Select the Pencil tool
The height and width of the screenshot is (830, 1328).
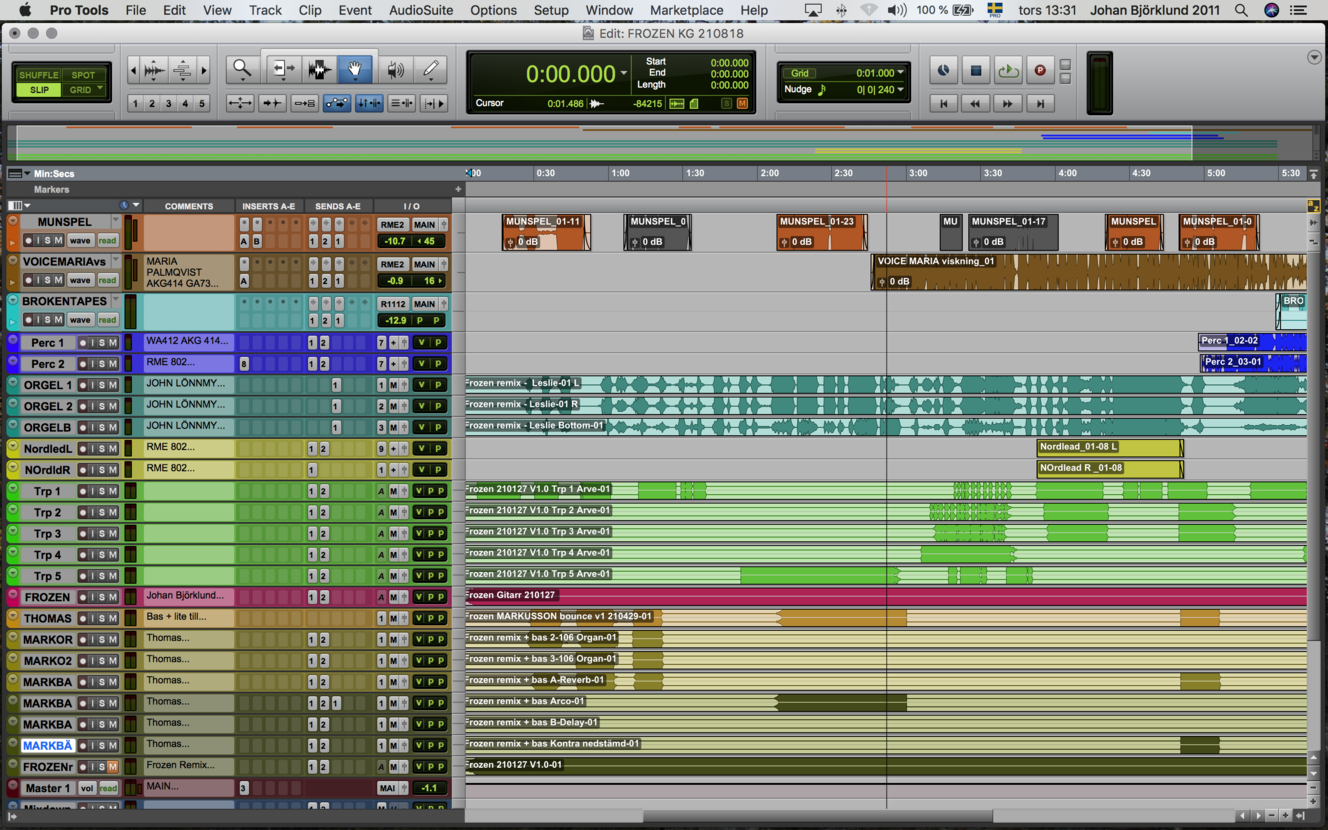click(x=431, y=69)
